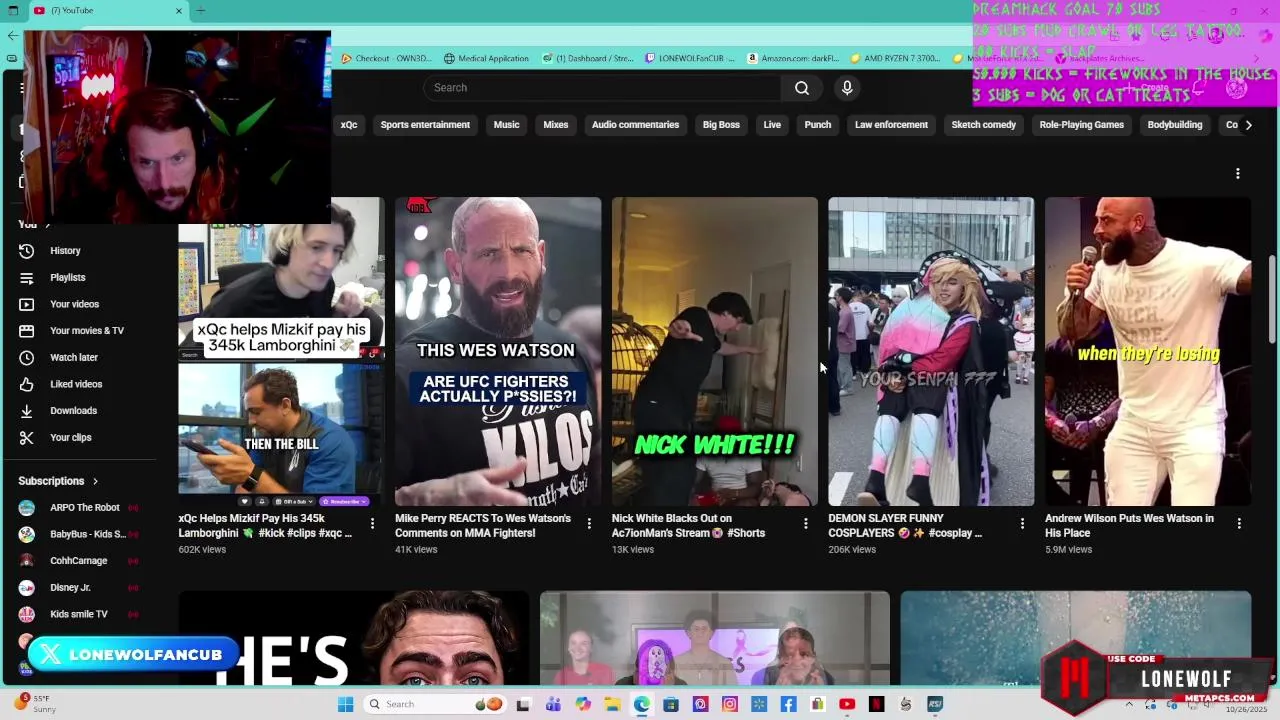Select the Role-Playing Games chip
Viewport: 1280px width, 720px height.
1081,125
